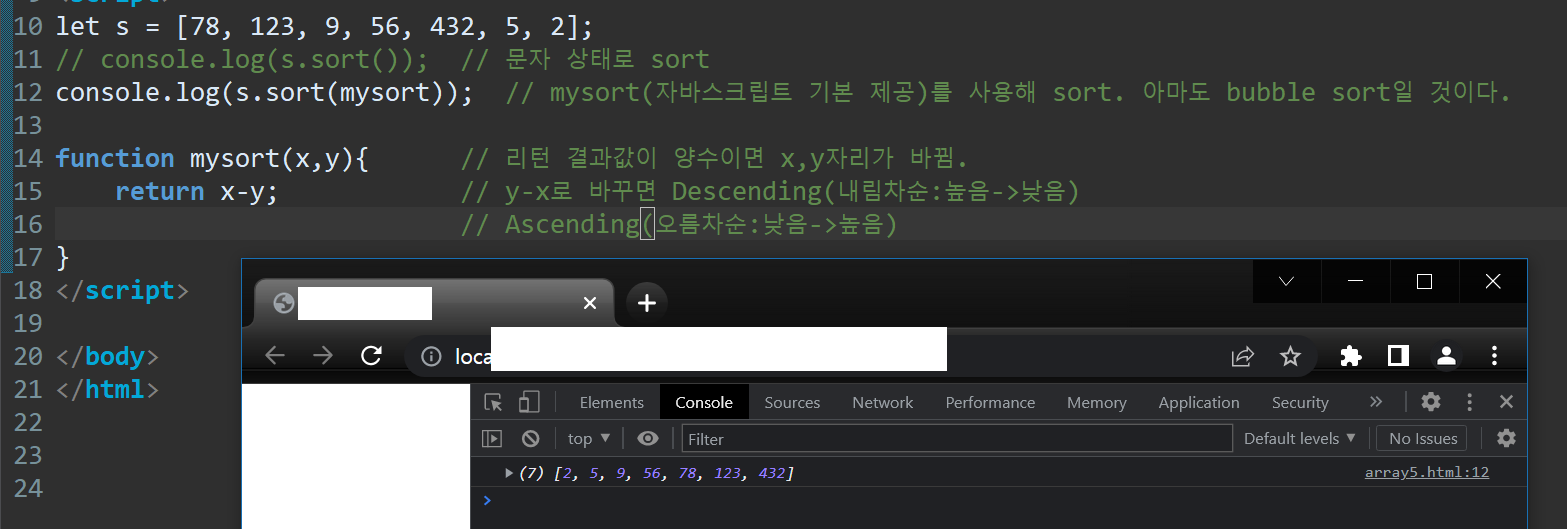
Task: Switch to the Network tab
Action: [x=882, y=402]
